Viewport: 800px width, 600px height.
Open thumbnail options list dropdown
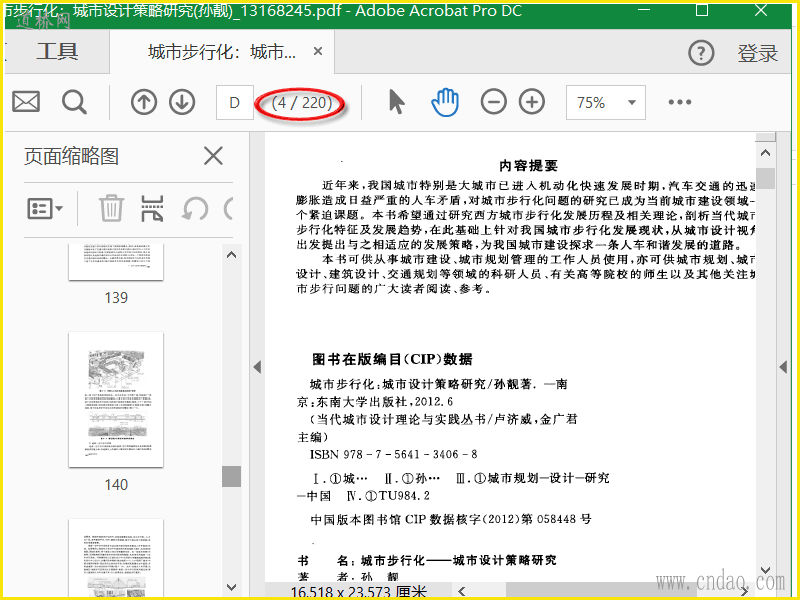pyautogui.click(x=45, y=208)
